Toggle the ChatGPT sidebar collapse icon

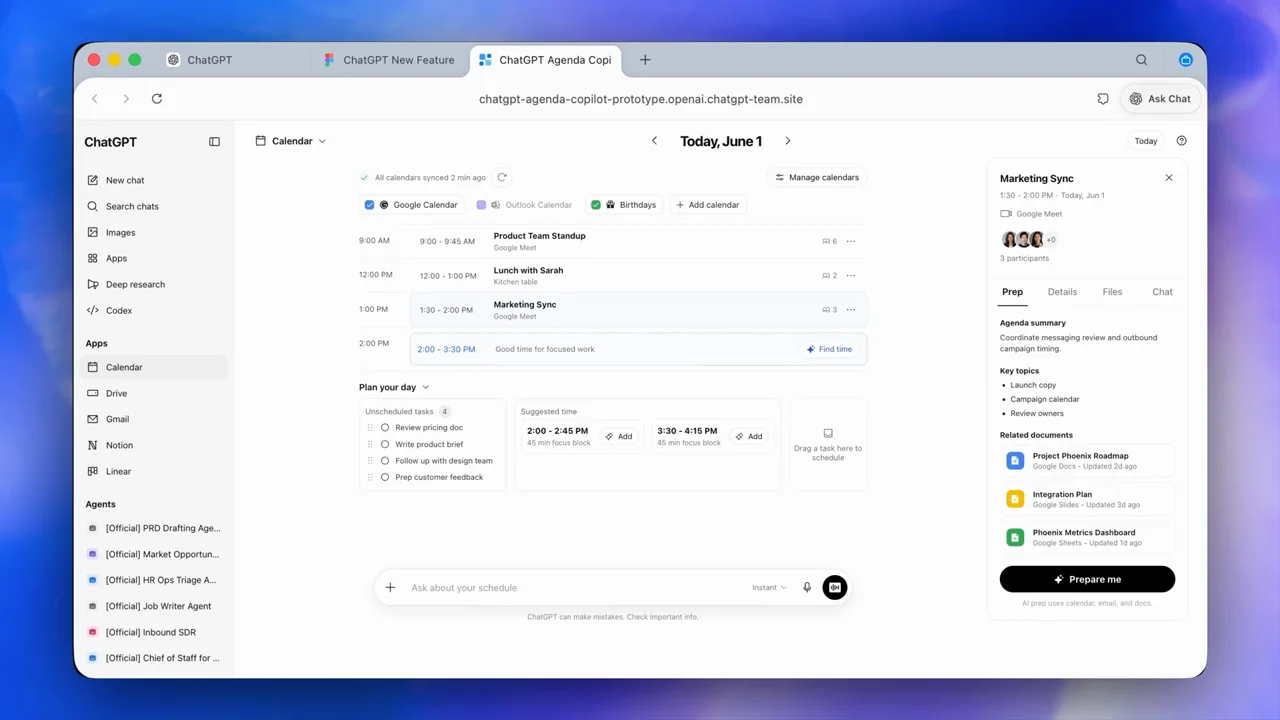pos(214,142)
